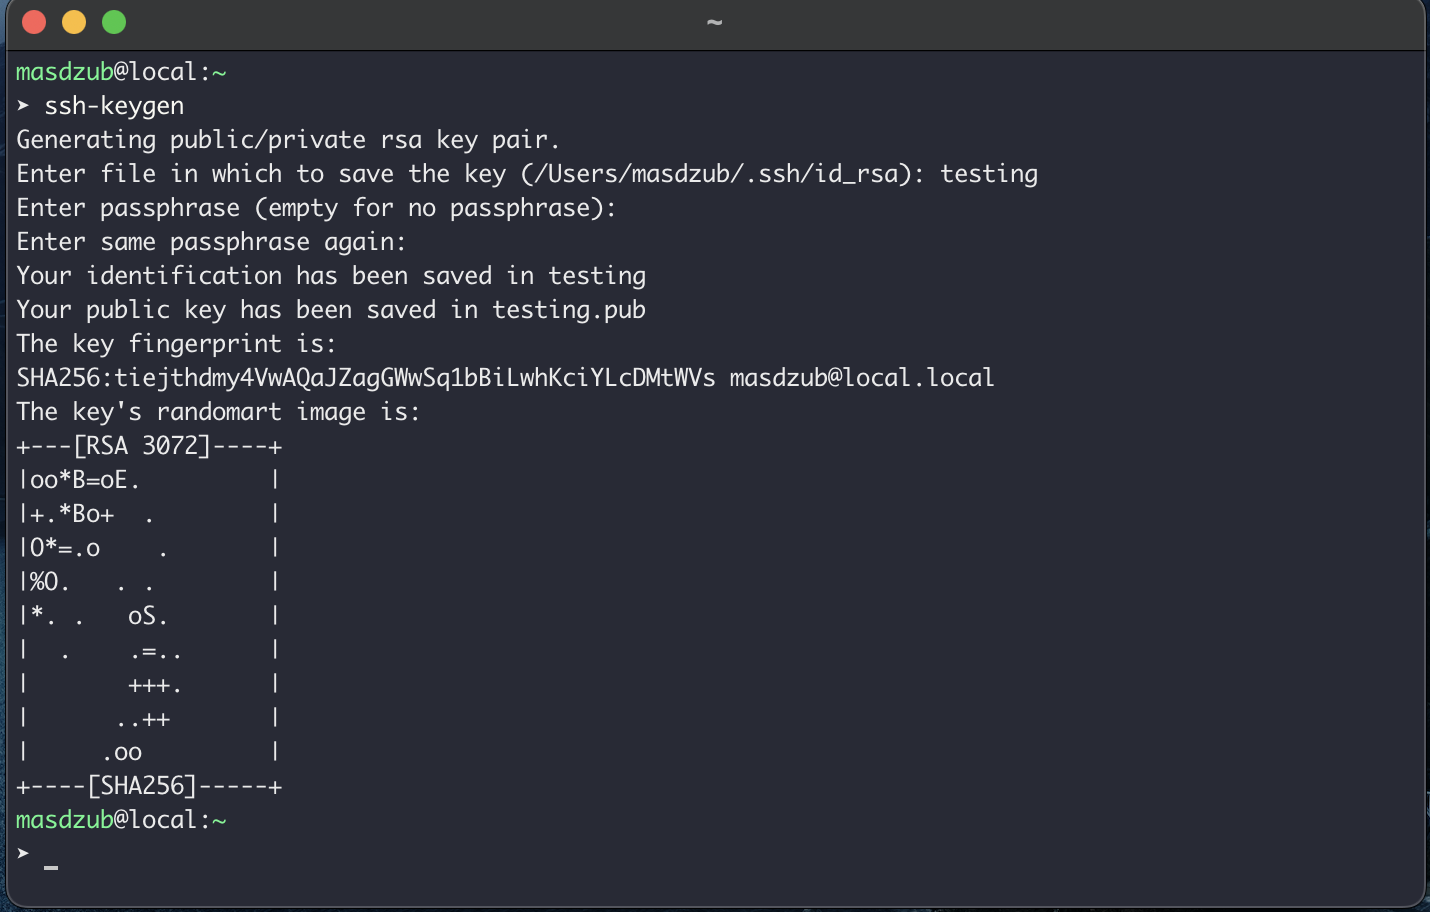Click the prompt arrow before ssh-keygen

click(x=23, y=106)
